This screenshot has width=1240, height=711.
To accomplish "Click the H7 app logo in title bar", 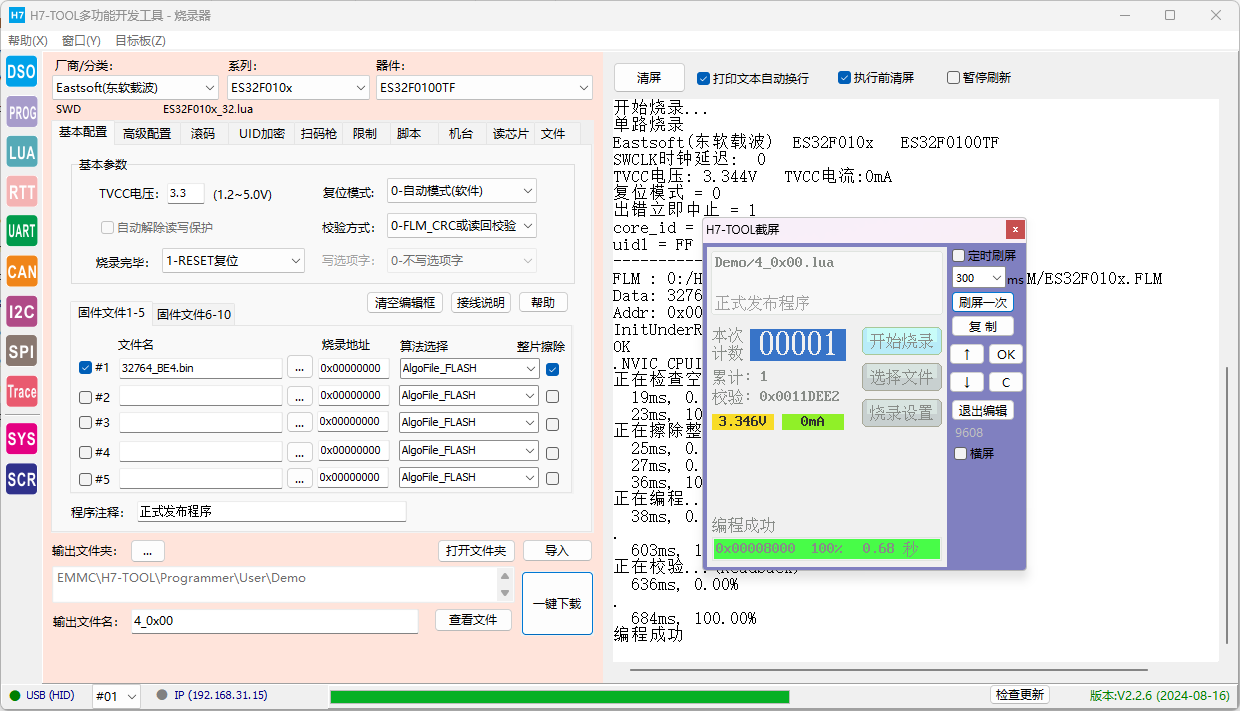I will click(17, 15).
